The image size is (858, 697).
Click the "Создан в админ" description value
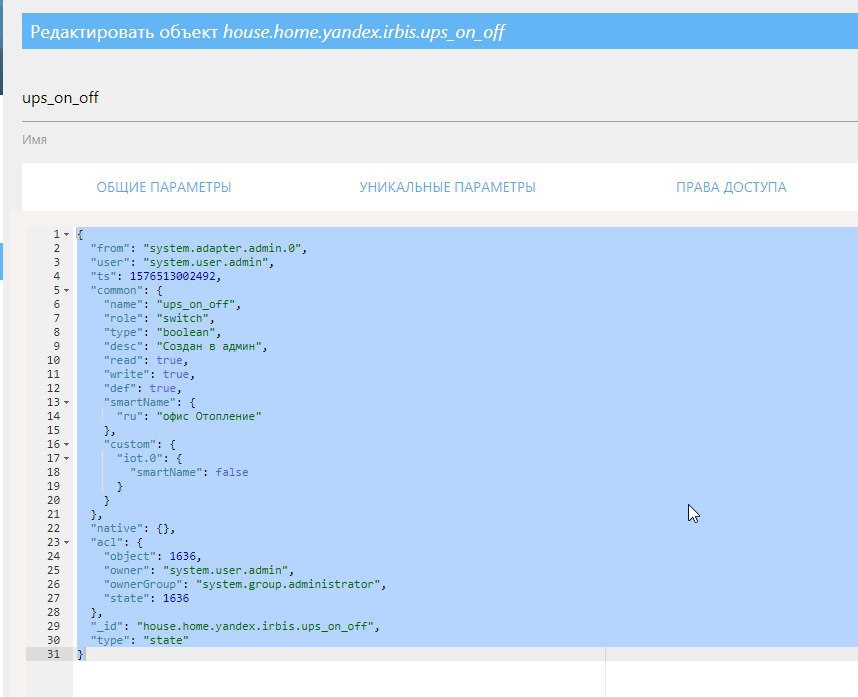tap(209, 346)
